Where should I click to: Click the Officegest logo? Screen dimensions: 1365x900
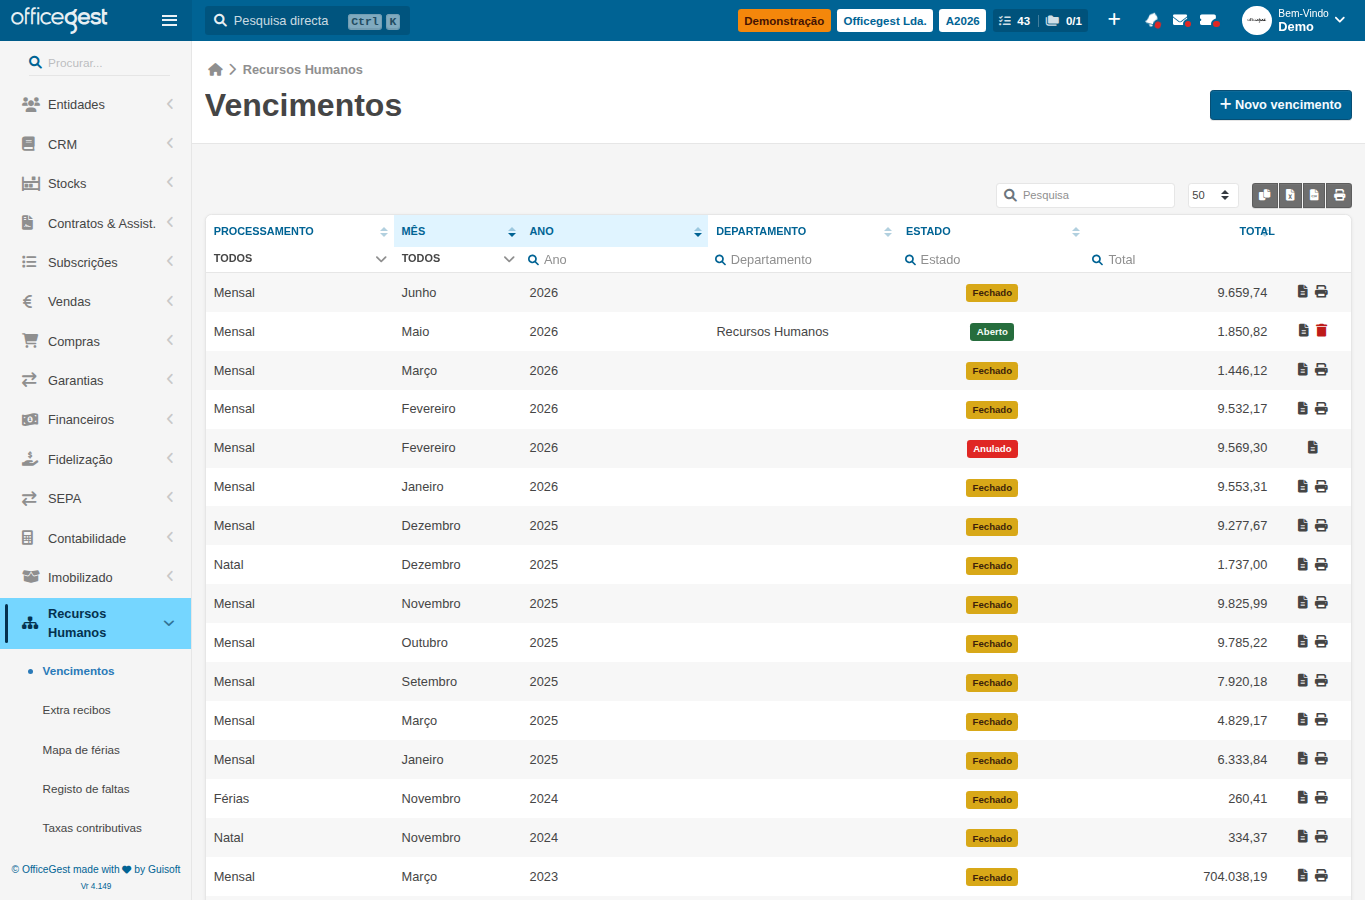point(59,18)
